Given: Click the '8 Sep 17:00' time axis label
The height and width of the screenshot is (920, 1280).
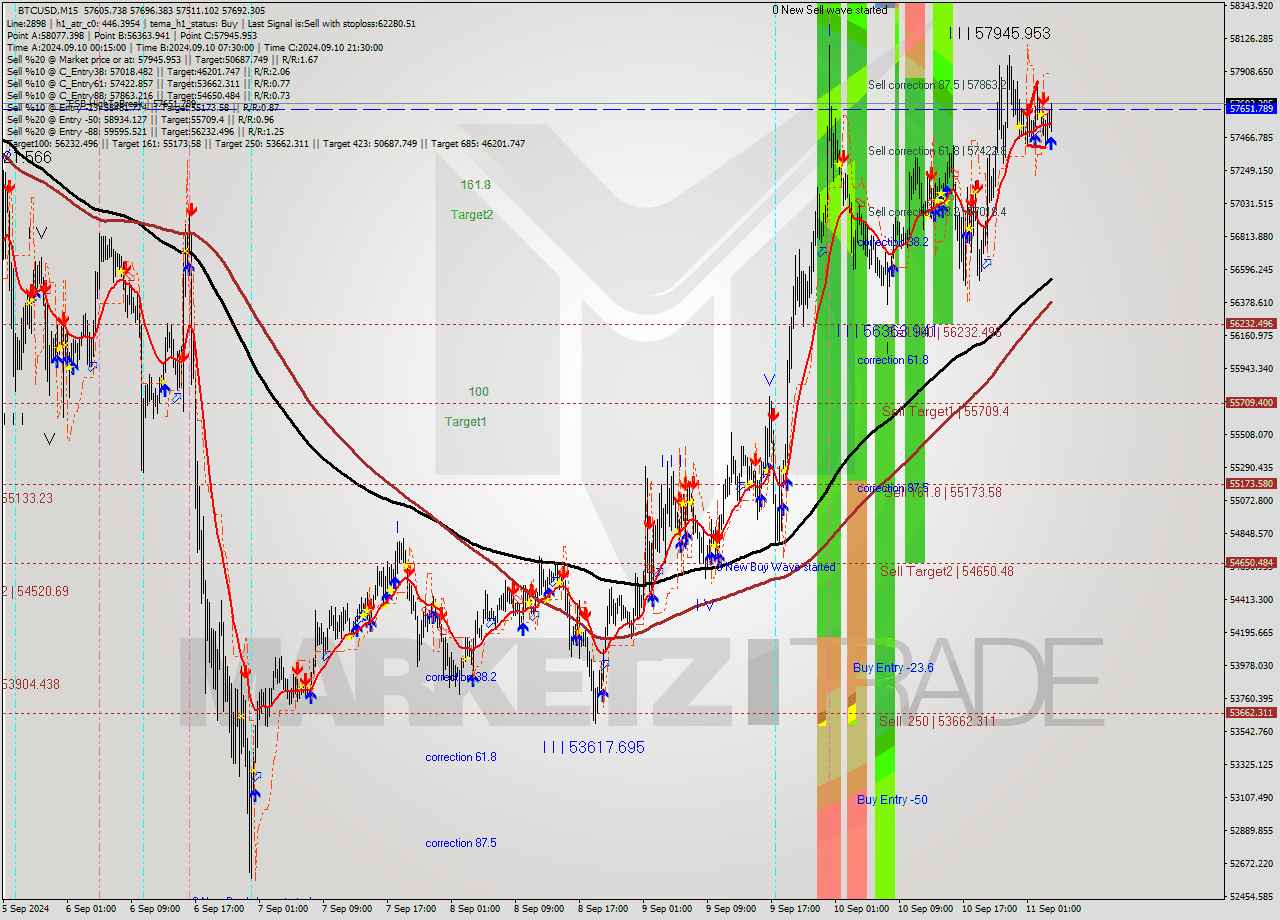Looking at the screenshot, I should (x=603, y=909).
